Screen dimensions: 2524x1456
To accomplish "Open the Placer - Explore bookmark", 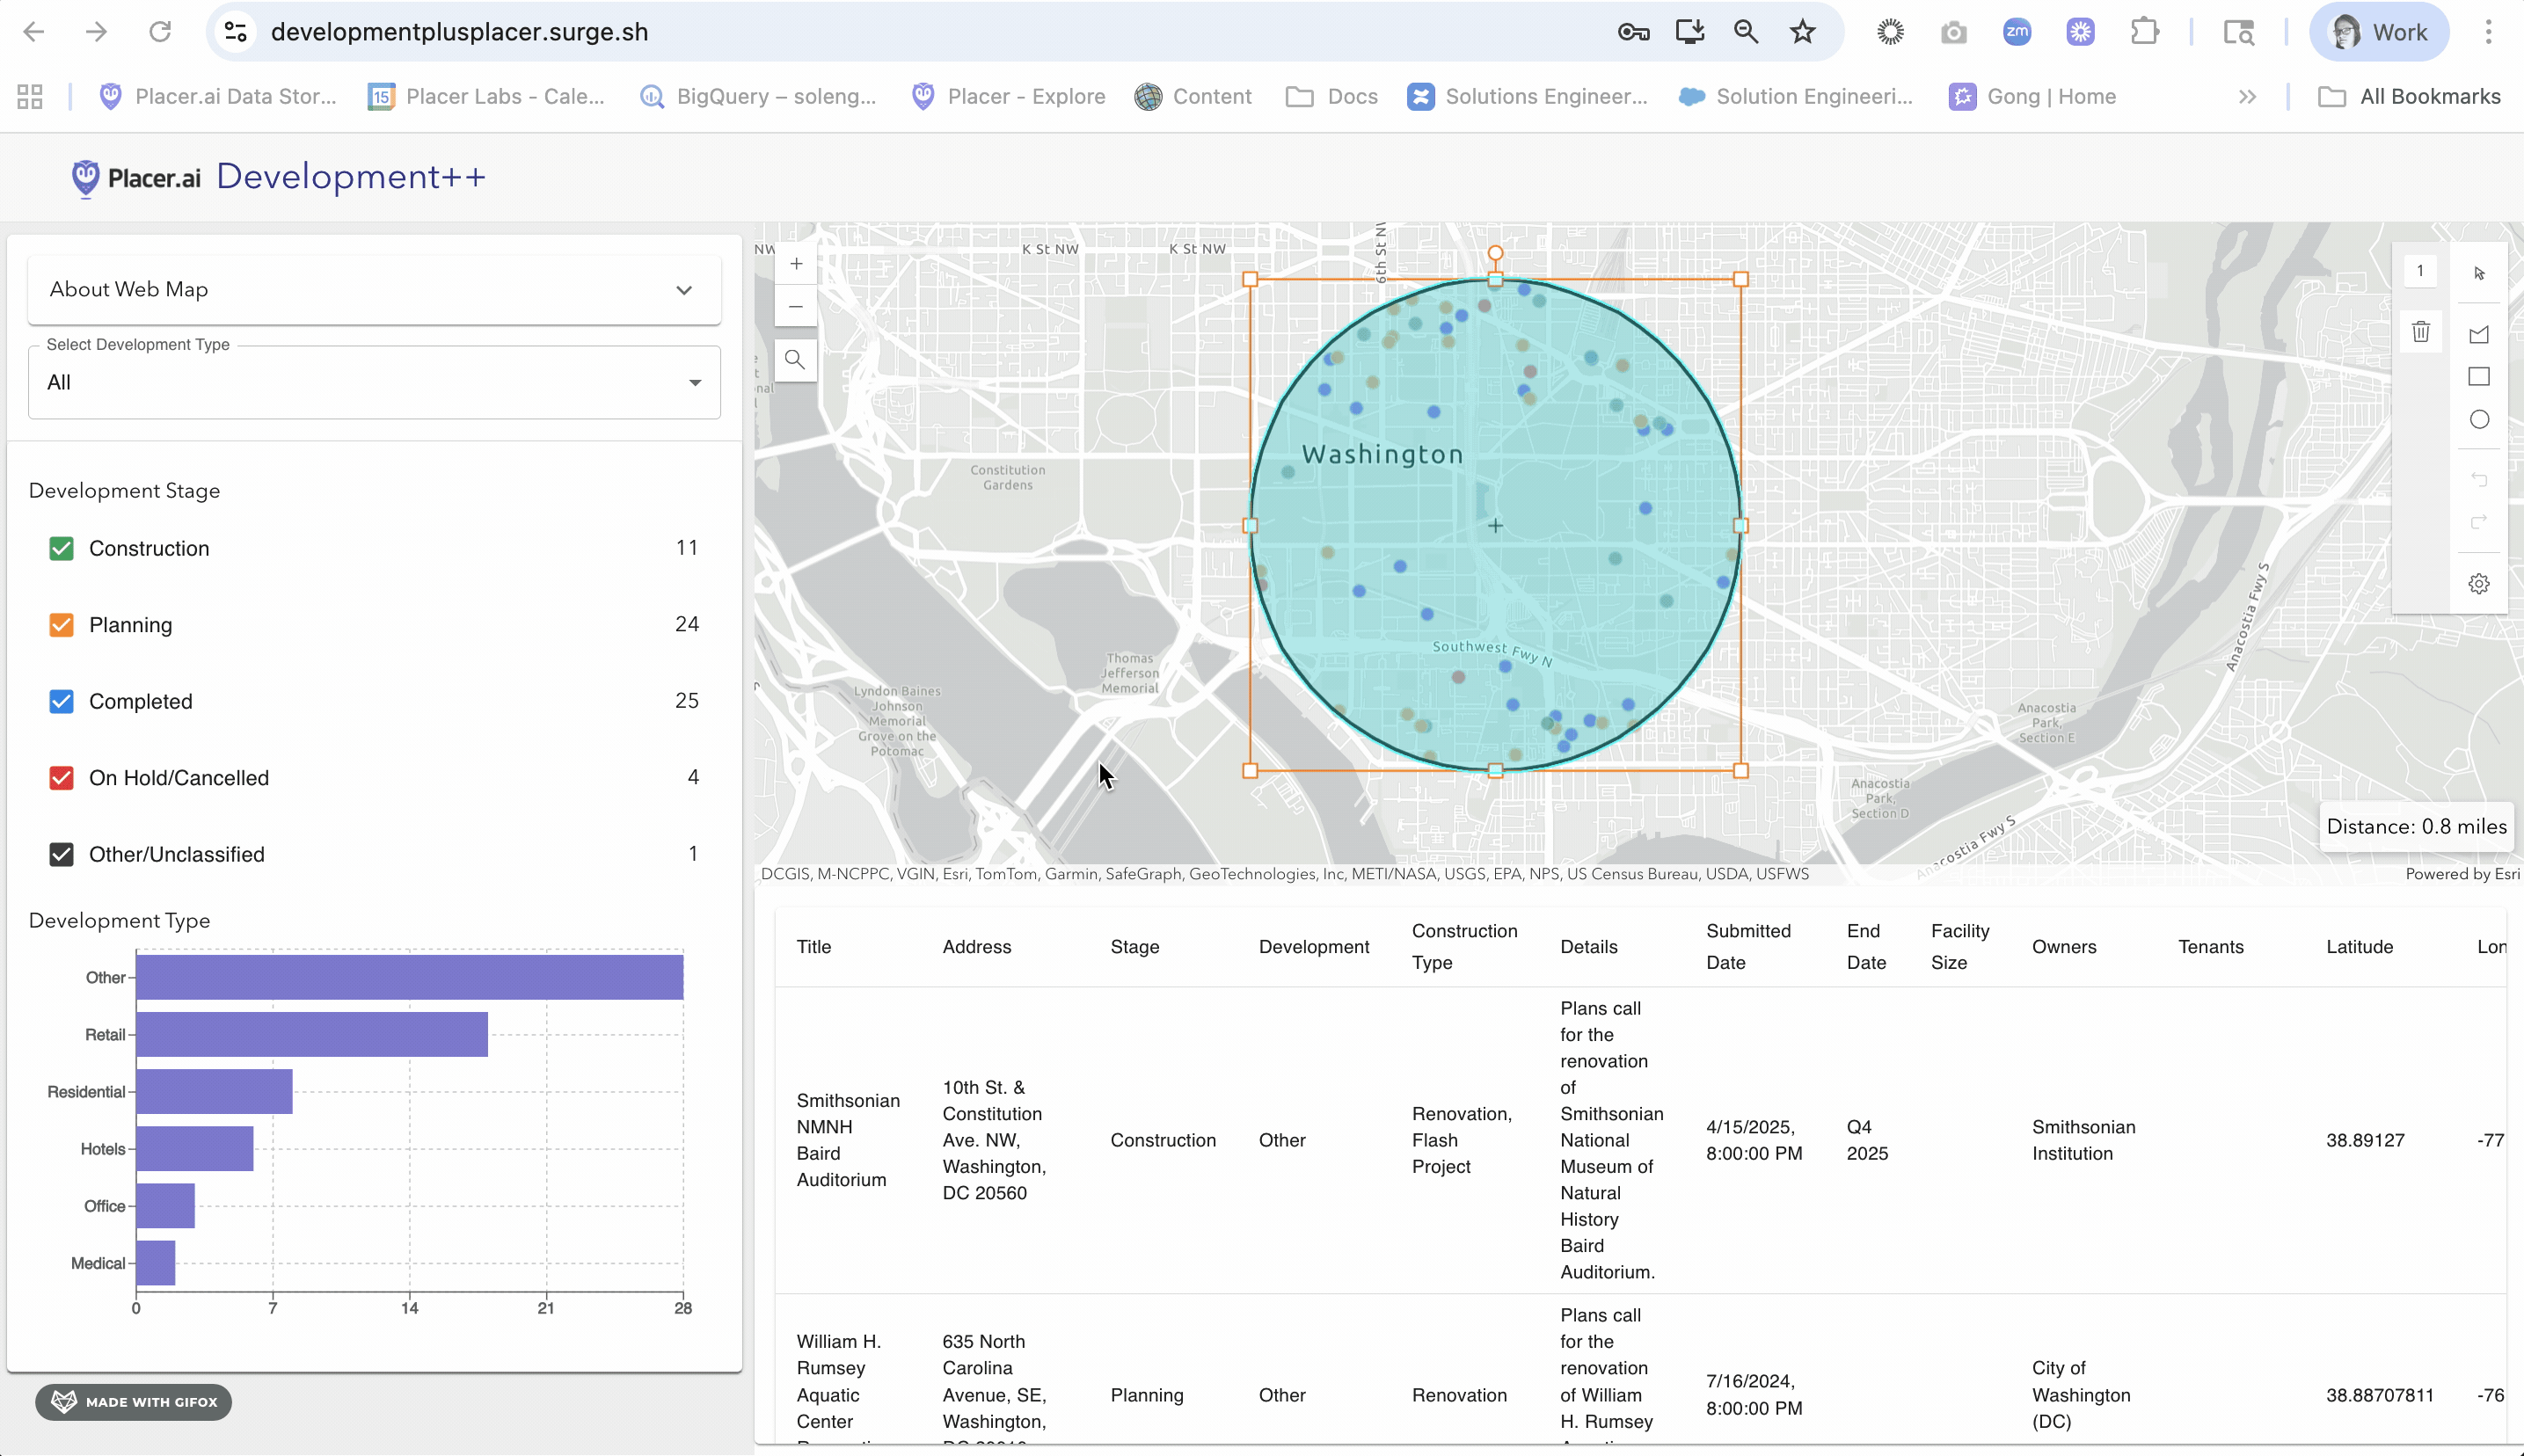I will 1008,97.
